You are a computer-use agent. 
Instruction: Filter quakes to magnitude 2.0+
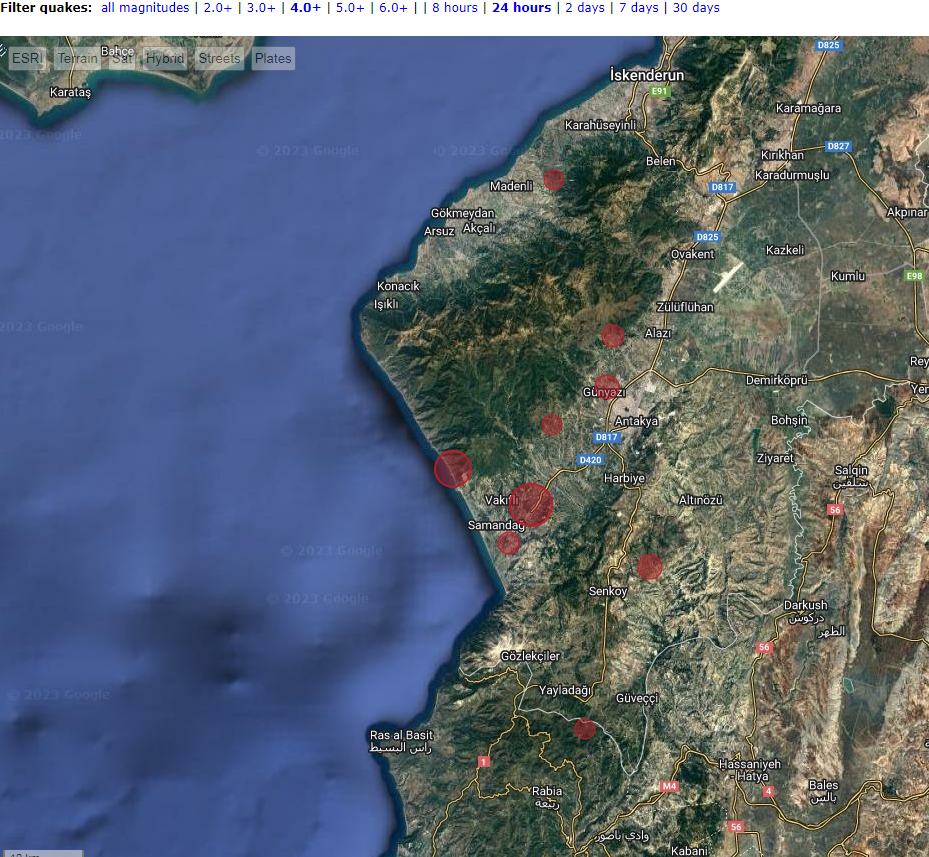pos(217,8)
